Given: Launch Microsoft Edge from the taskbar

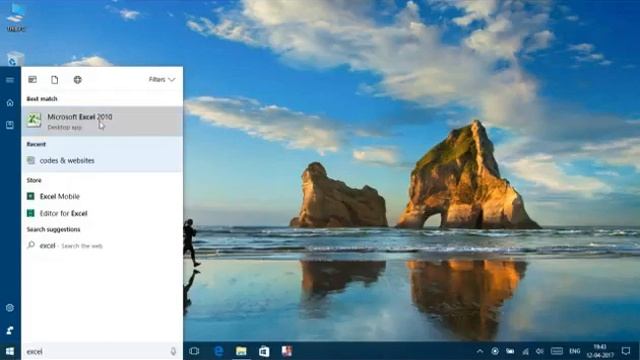Looking at the screenshot, I should 218,351.
